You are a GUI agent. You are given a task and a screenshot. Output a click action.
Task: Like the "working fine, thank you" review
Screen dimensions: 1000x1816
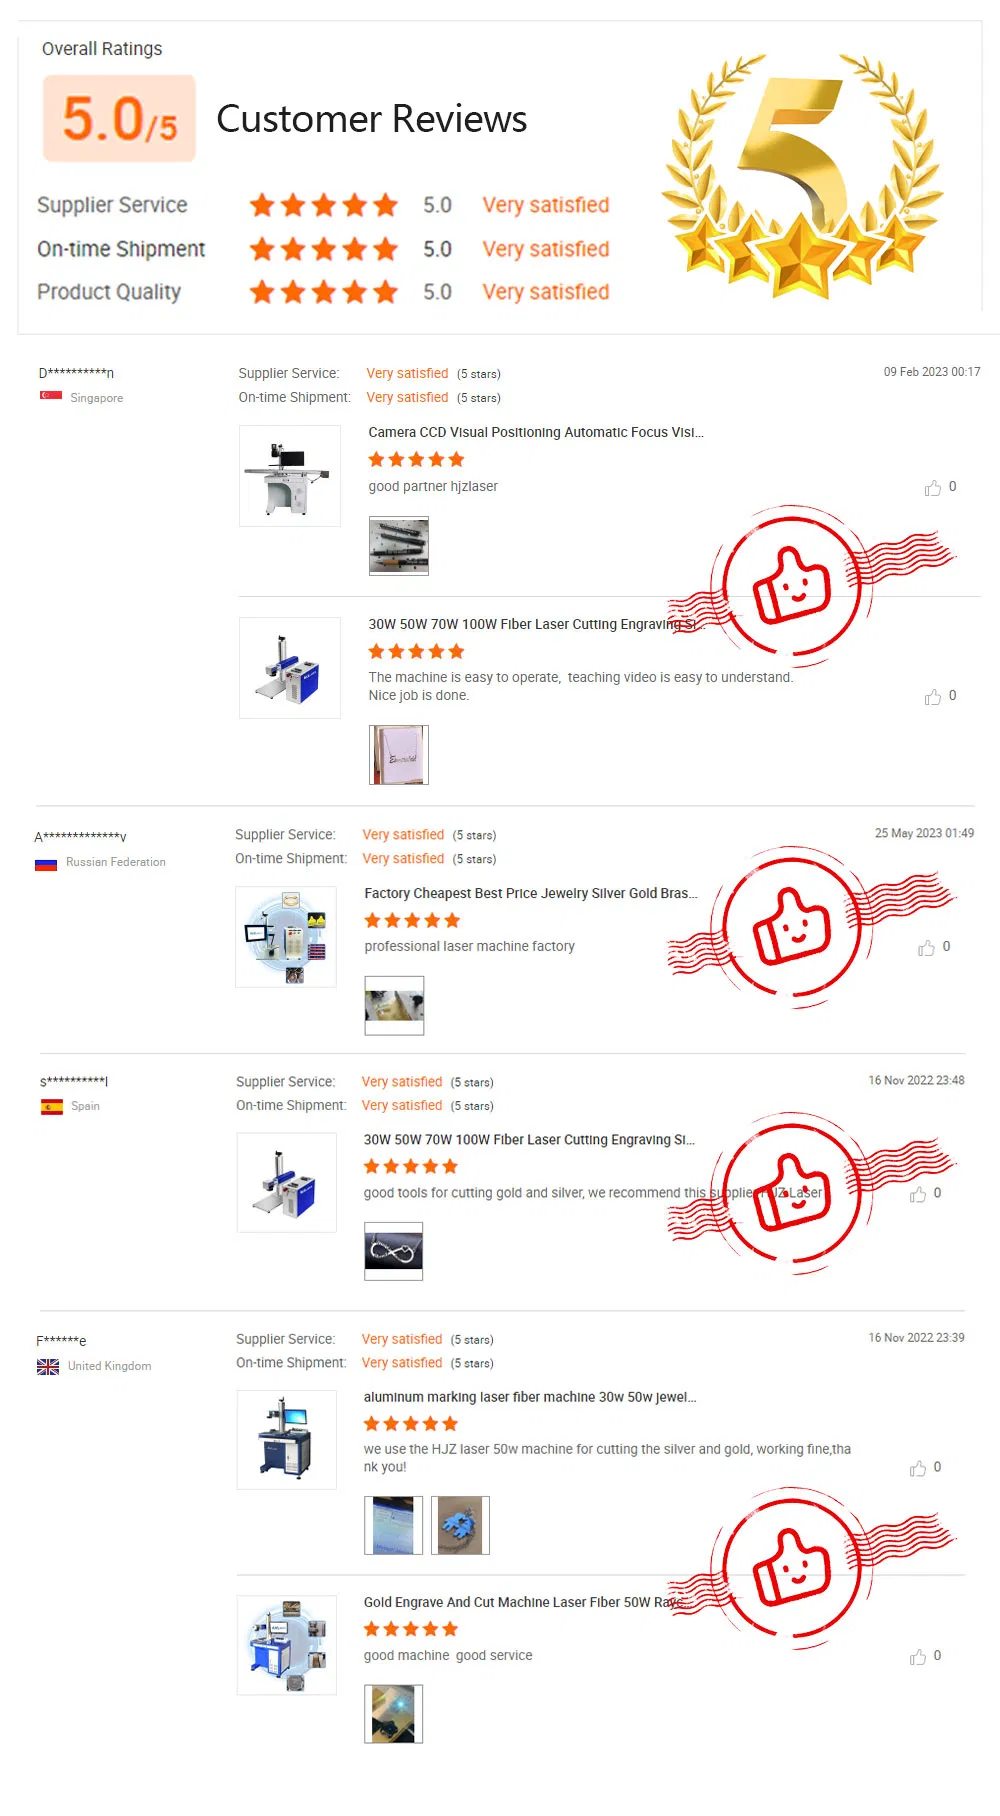pos(918,1468)
